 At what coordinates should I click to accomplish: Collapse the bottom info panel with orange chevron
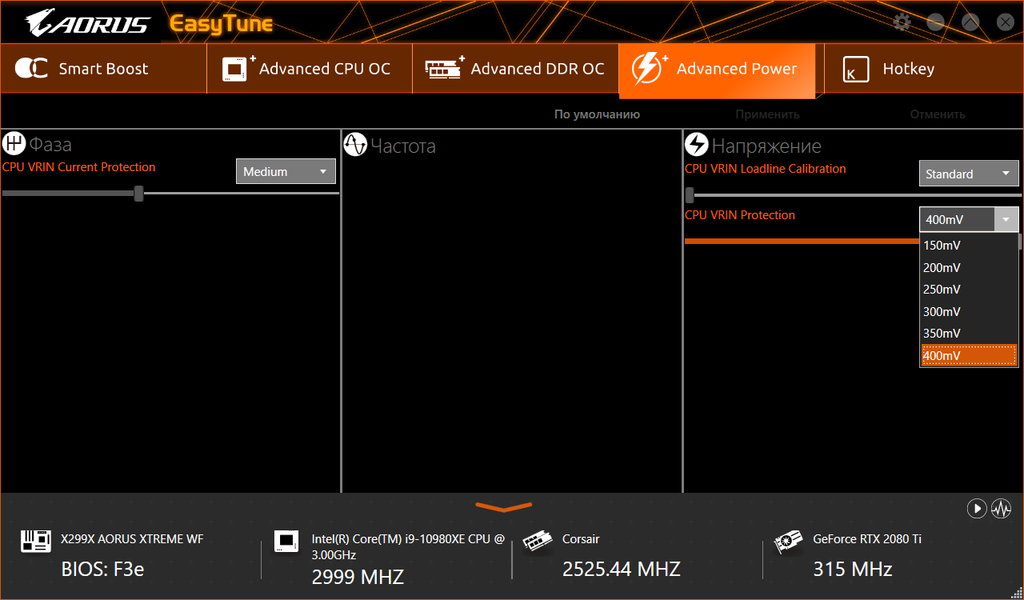(x=504, y=507)
